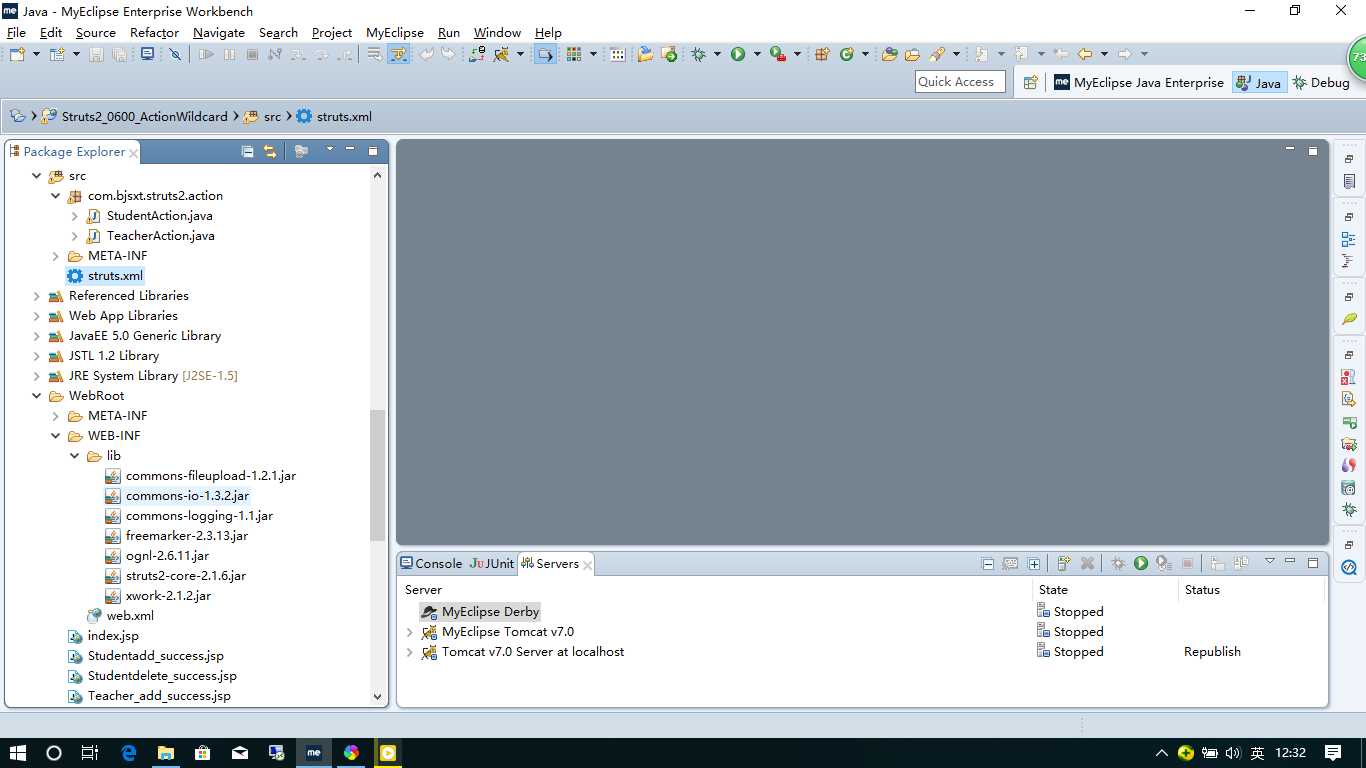Image resolution: width=1366 pixels, height=768 pixels.
Task: Click the Run Last Tool red toolbox icon
Action: tap(777, 54)
